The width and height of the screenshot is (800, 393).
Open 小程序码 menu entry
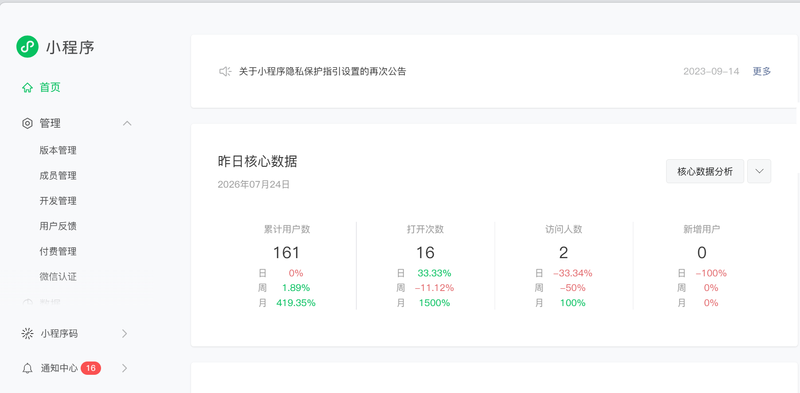point(59,334)
